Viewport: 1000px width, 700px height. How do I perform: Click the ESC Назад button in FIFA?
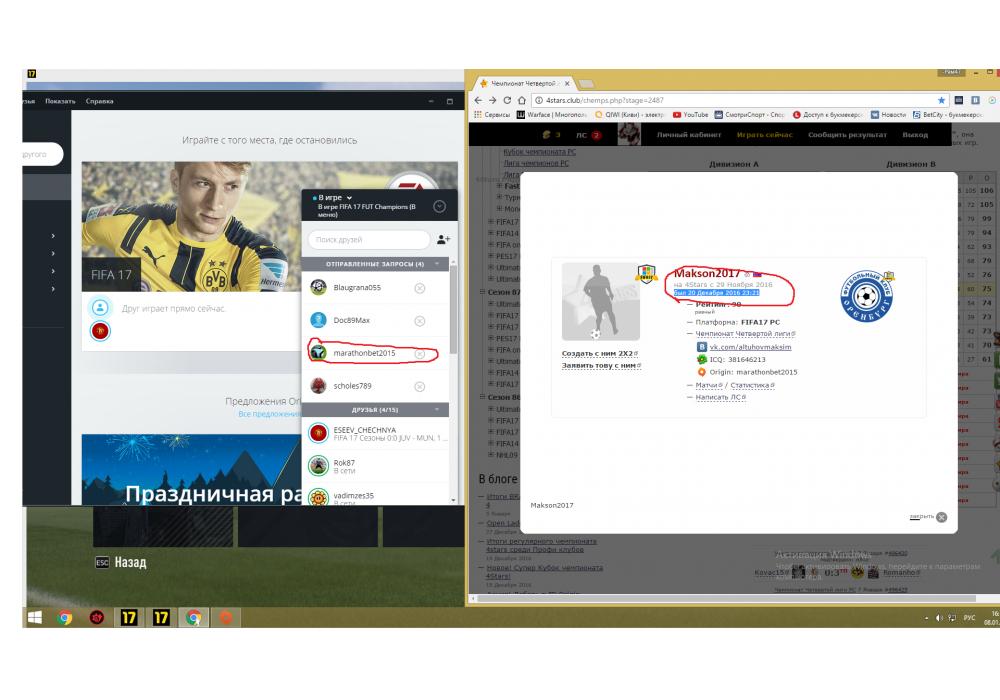point(121,562)
